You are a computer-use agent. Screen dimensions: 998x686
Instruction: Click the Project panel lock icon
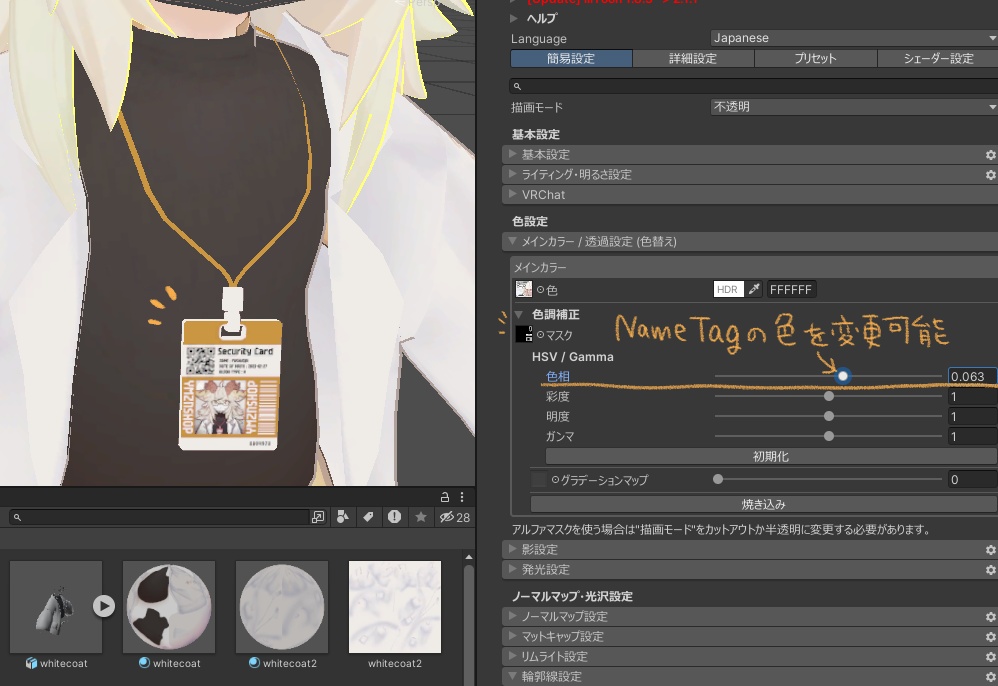445,497
